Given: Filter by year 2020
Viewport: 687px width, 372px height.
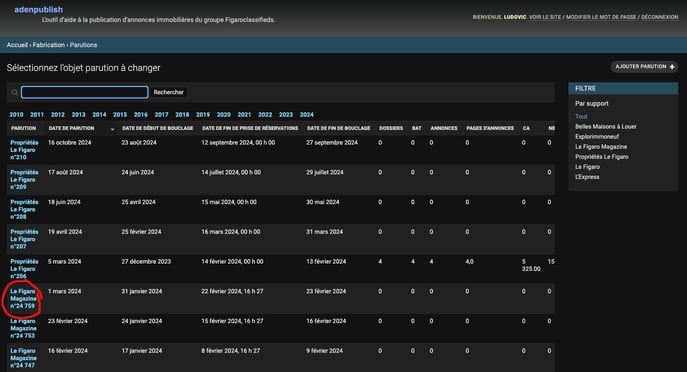Looking at the screenshot, I should (223, 114).
